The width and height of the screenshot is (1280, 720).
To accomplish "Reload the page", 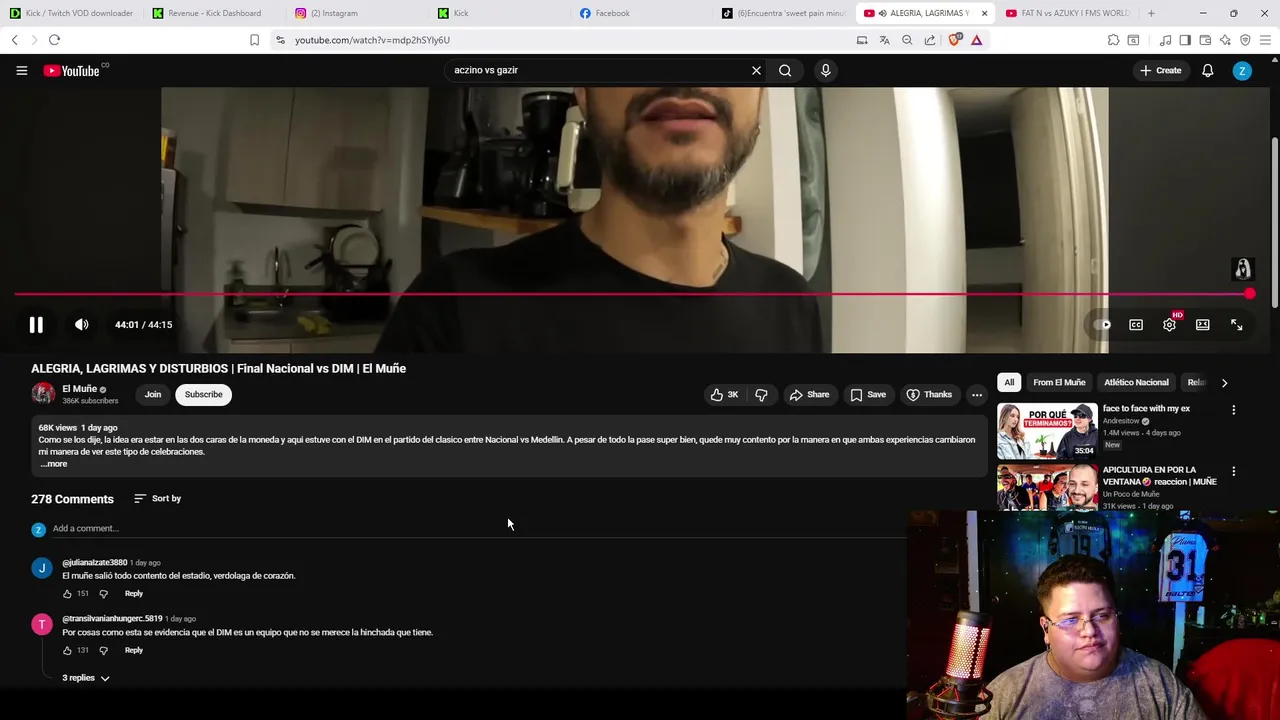I will click(54, 40).
